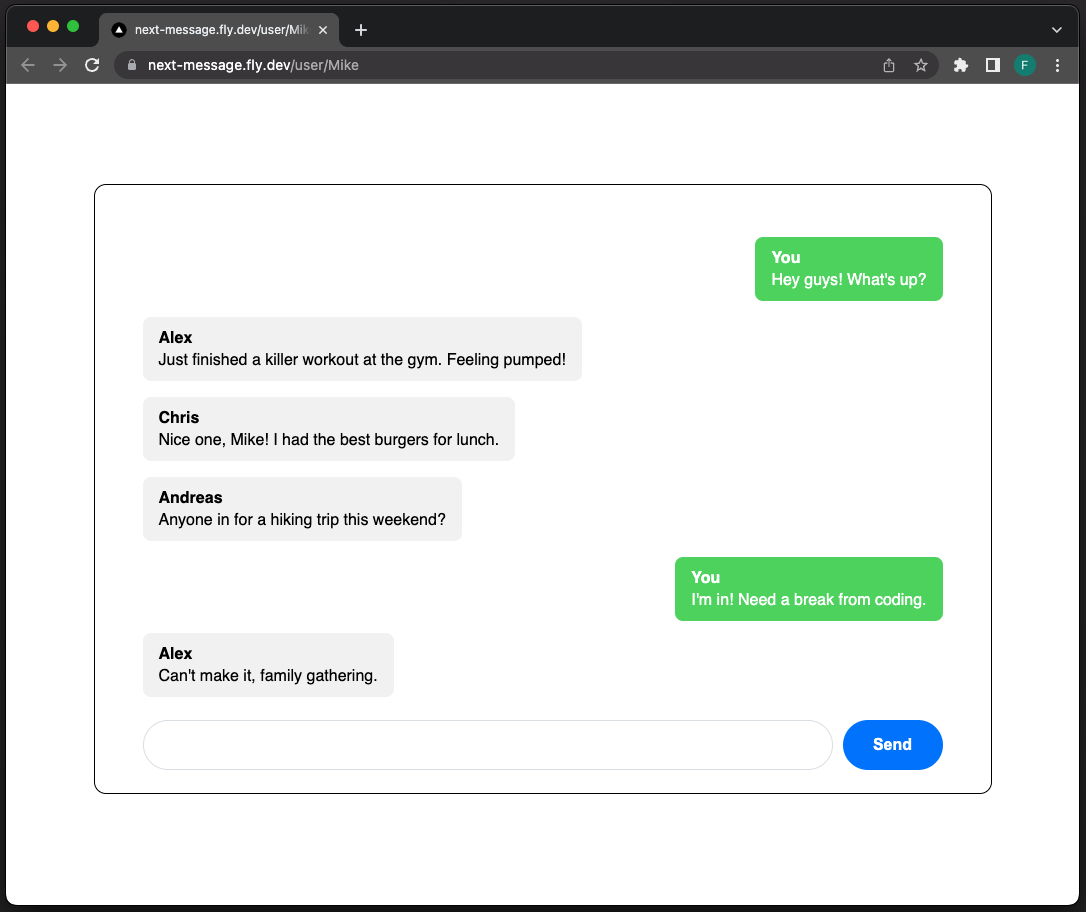Click the site favicon on the browser tab
1086x912 pixels.
tap(119, 29)
